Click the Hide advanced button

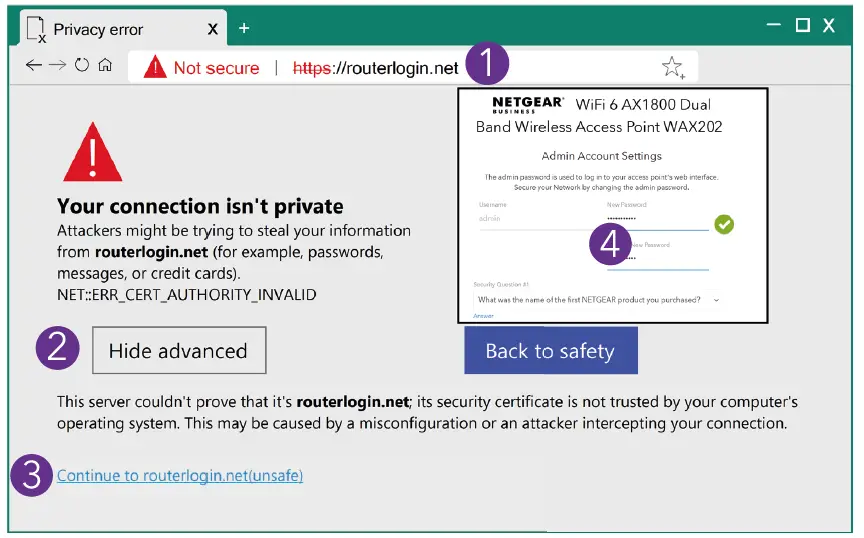tap(178, 351)
